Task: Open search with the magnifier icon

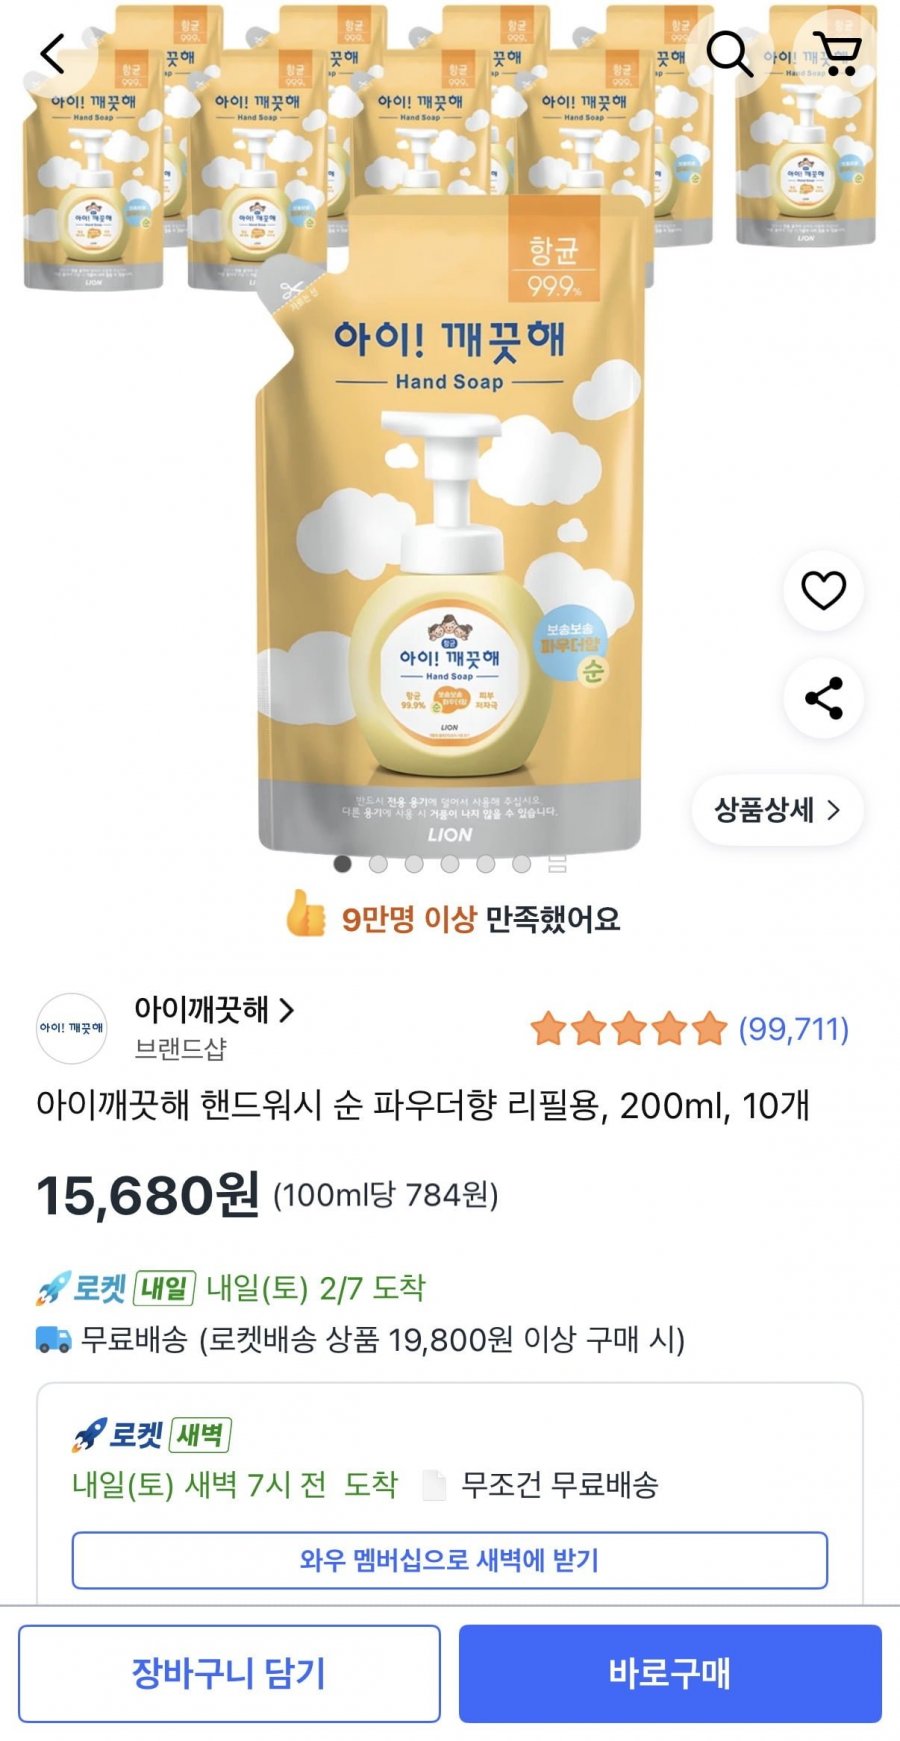Action: click(x=729, y=54)
